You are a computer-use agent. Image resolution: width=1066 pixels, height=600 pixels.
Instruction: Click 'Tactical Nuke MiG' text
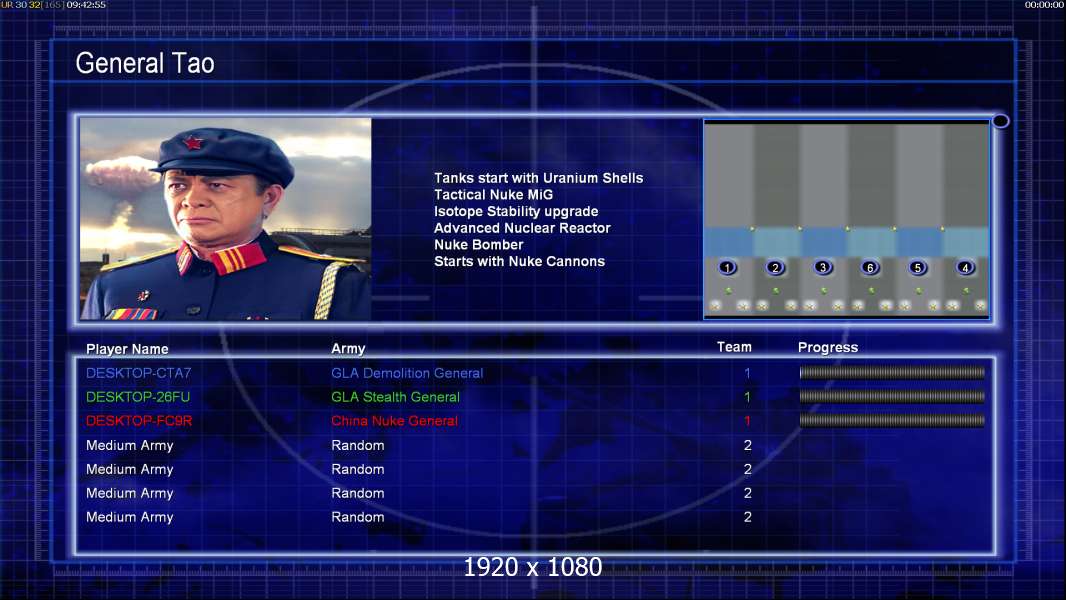tap(494, 194)
